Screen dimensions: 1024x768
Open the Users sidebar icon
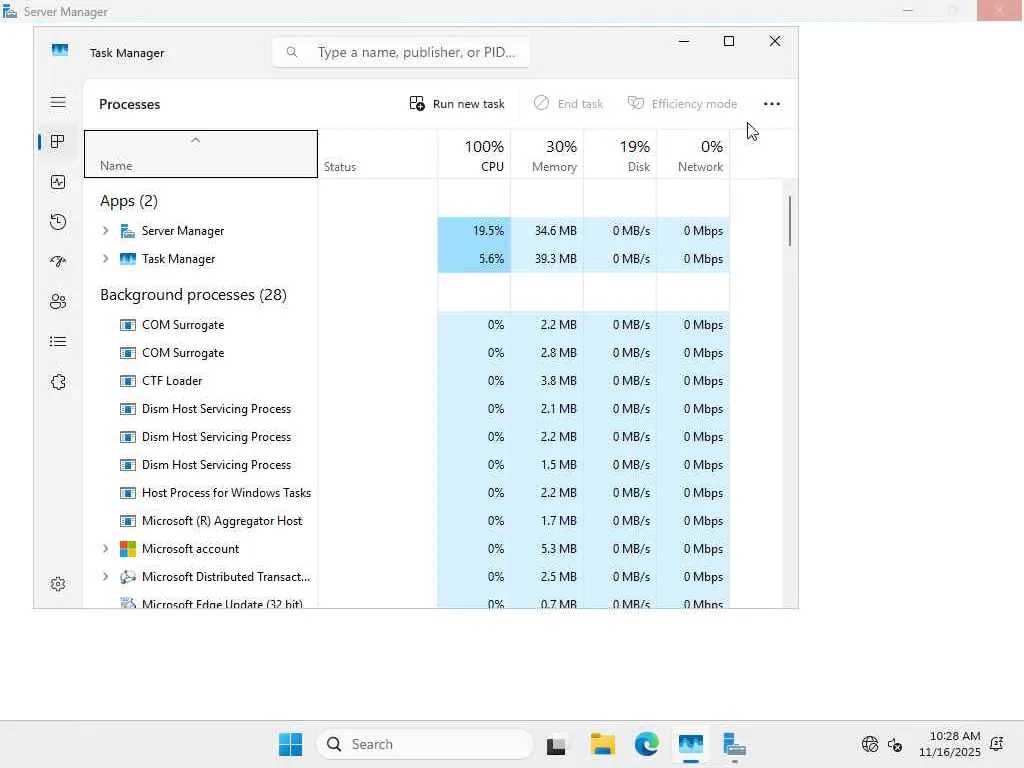tap(58, 302)
